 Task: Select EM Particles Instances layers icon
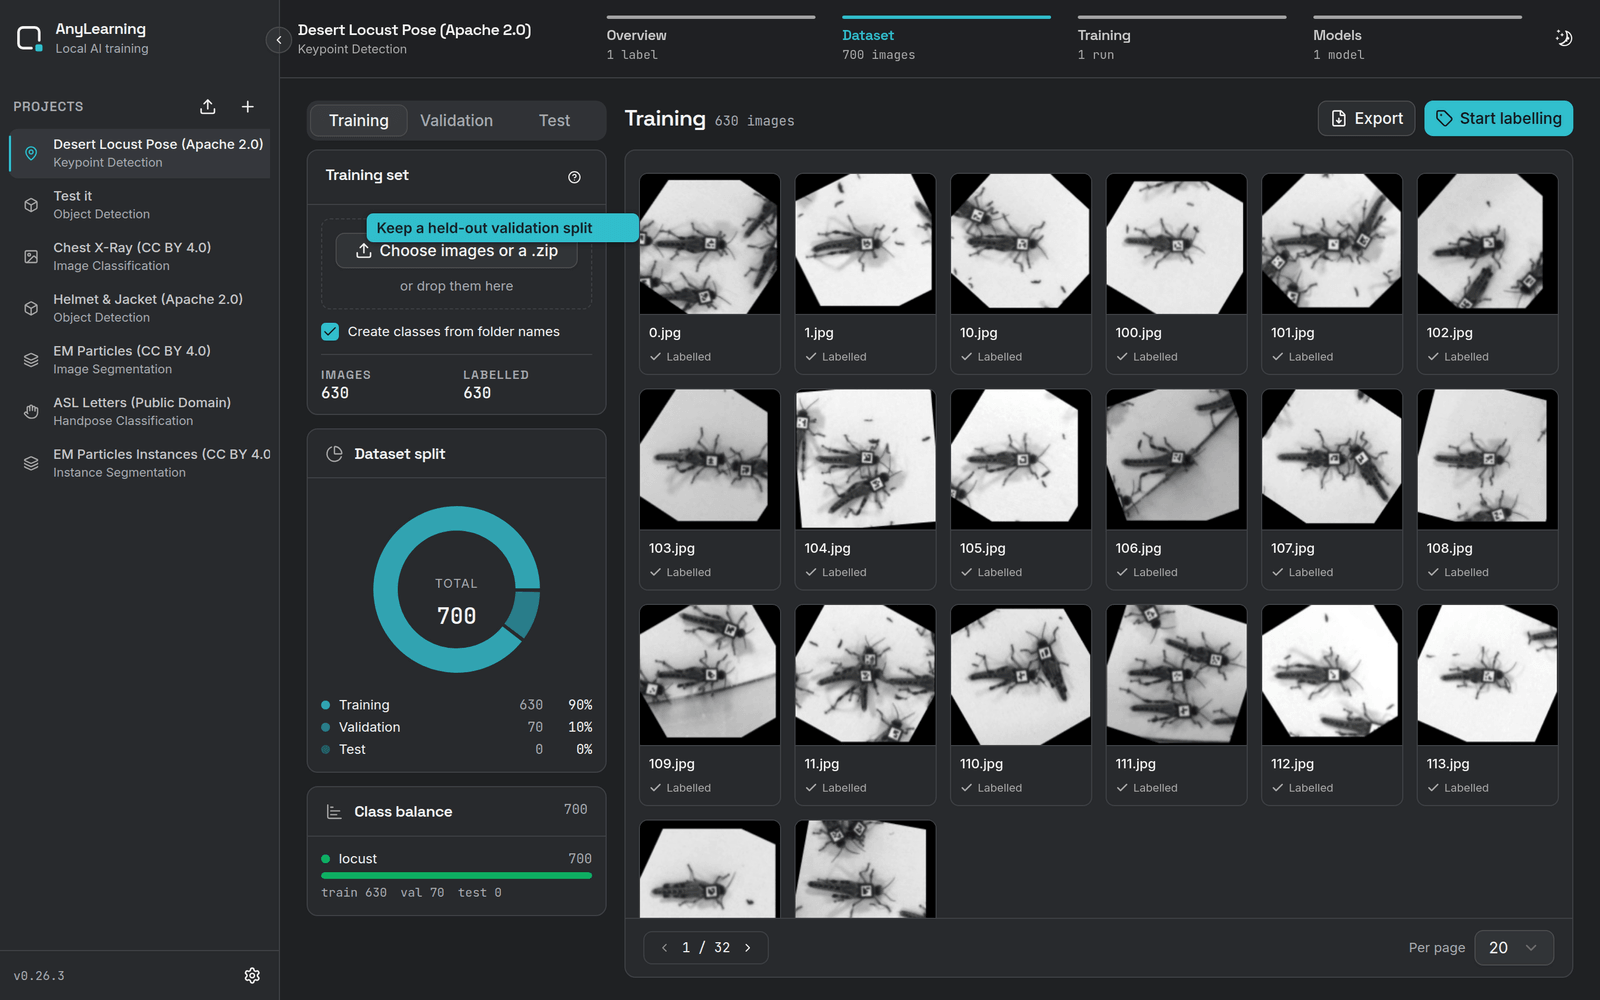[31, 463]
